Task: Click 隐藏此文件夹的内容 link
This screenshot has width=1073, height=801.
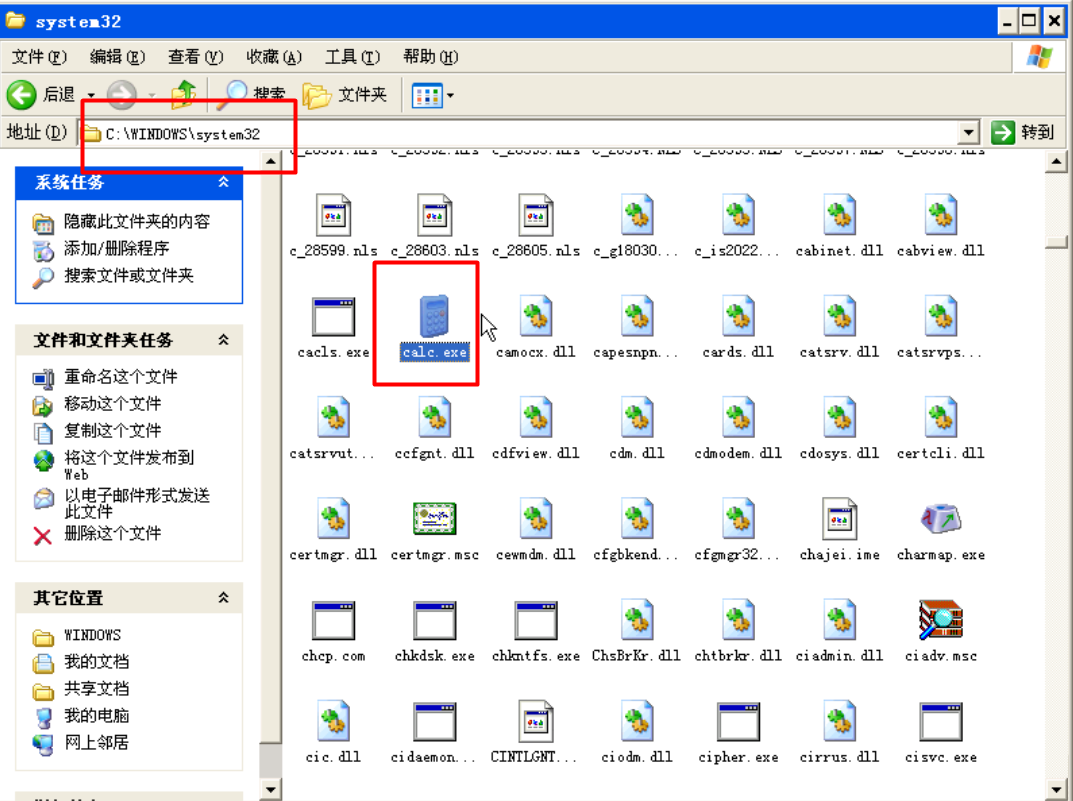Action: [137, 222]
